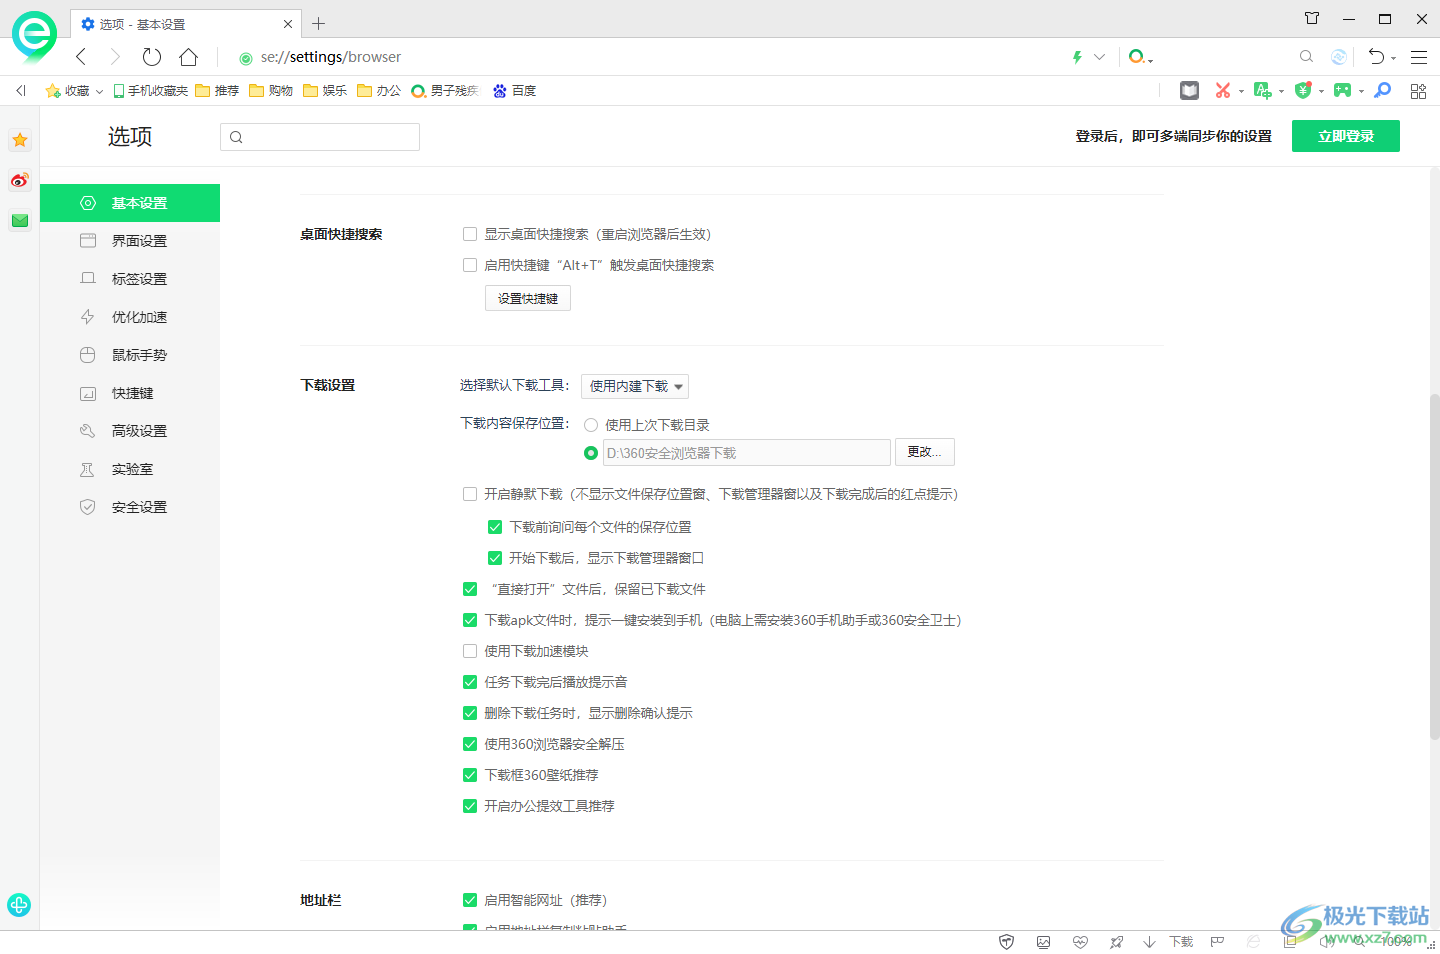Expand the address bar chevron dropdown
This screenshot has height=954, width=1440.
pos(1100,57)
